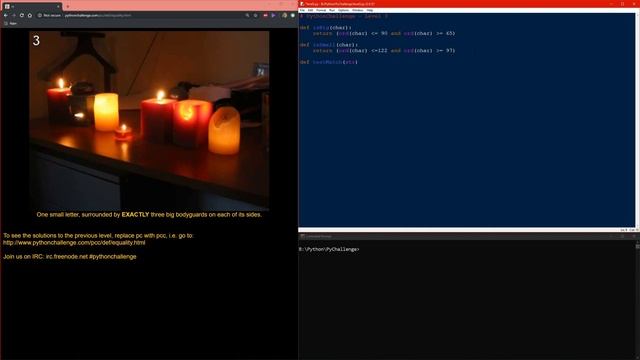Click the red extension icon in Chrome toolbar

pos(265,15)
